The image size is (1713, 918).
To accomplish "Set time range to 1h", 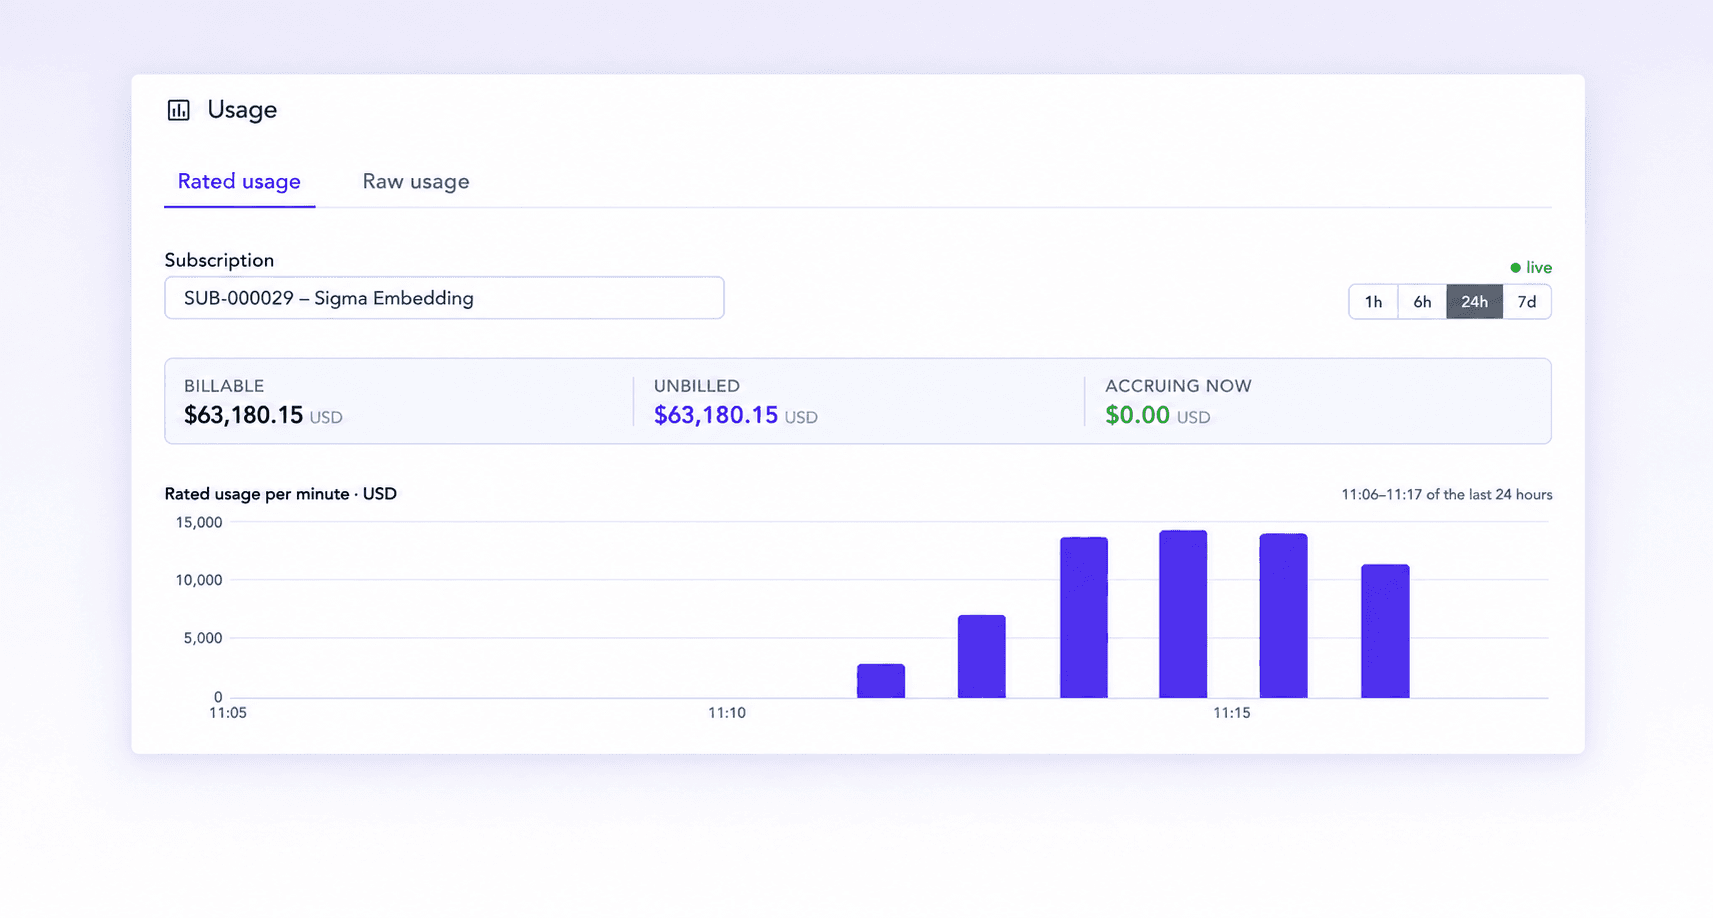I will [x=1373, y=302].
